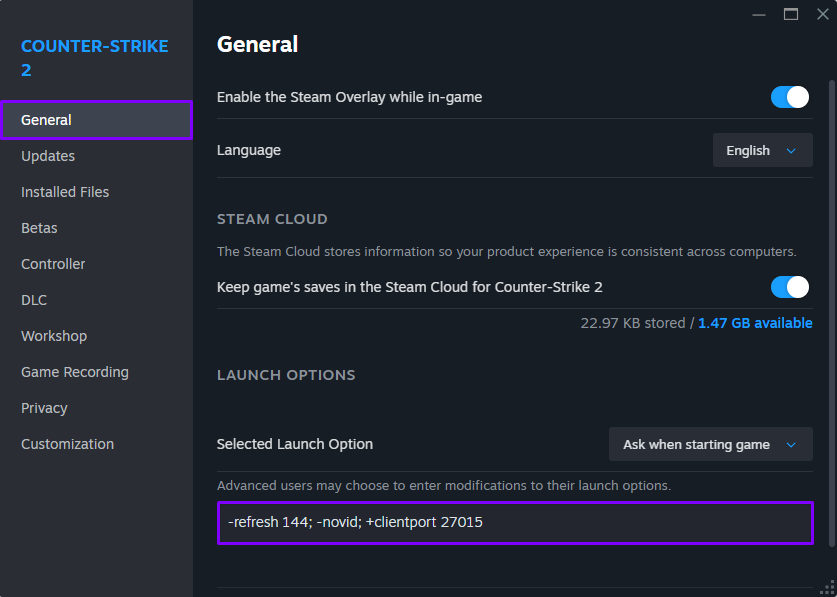The height and width of the screenshot is (597, 837).
Task: Open the English language dropdown
Action: pos(762,150)
